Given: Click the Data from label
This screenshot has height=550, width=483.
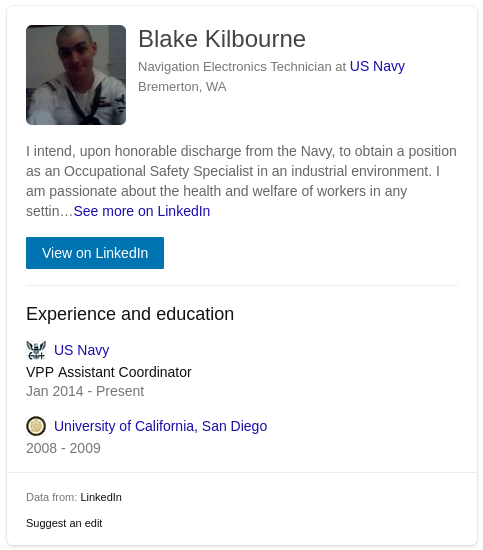Looking at the screenshot, I should click(x=52, y=497).
